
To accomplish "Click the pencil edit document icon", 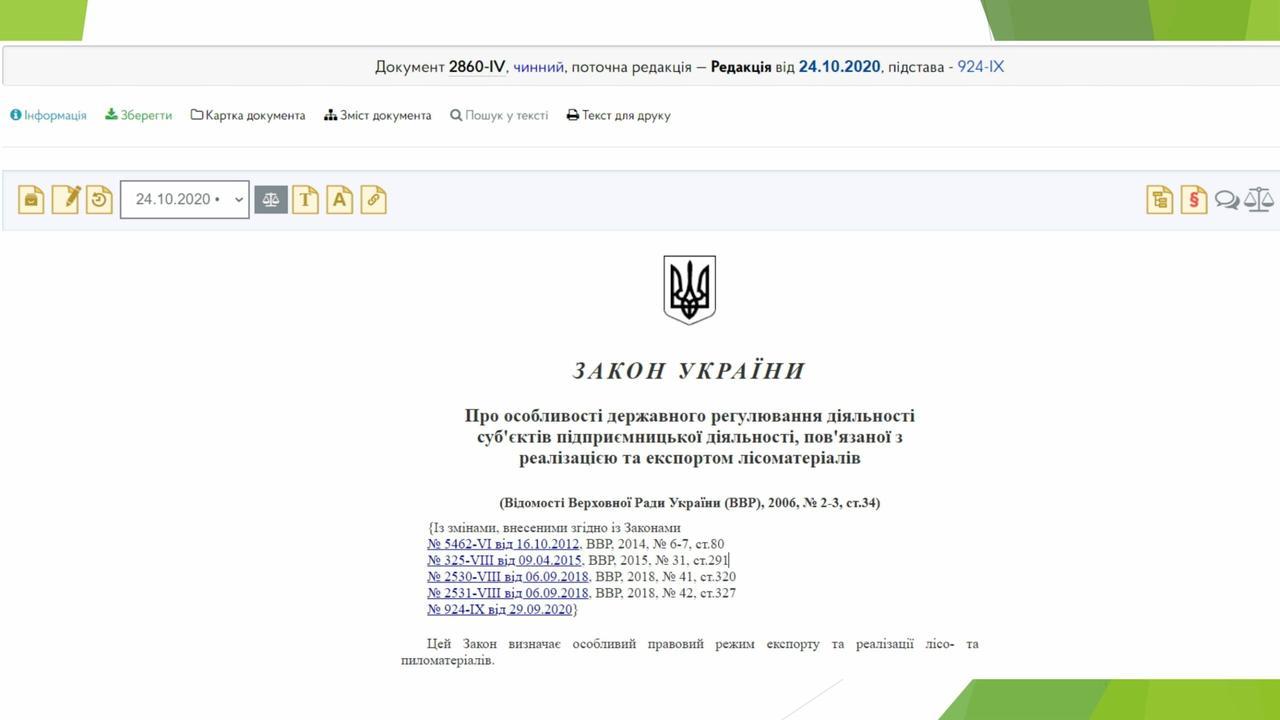I will coord(65,200).
